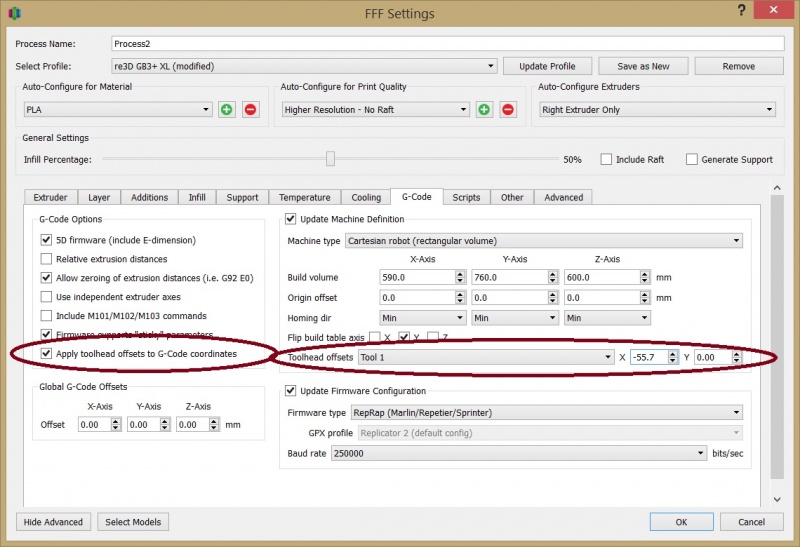800x547 pixels.
Task: Click red minus icon next to PLA material
Action: click(x=250, y=109)
